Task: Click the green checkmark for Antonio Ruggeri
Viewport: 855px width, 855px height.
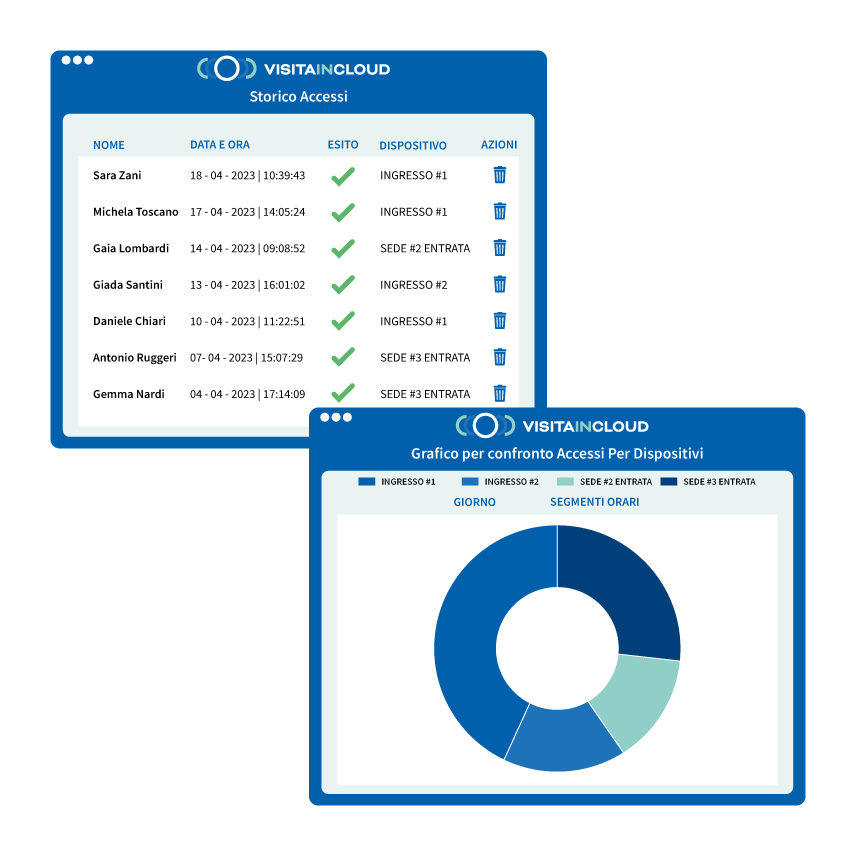Action: click(343, 357)
